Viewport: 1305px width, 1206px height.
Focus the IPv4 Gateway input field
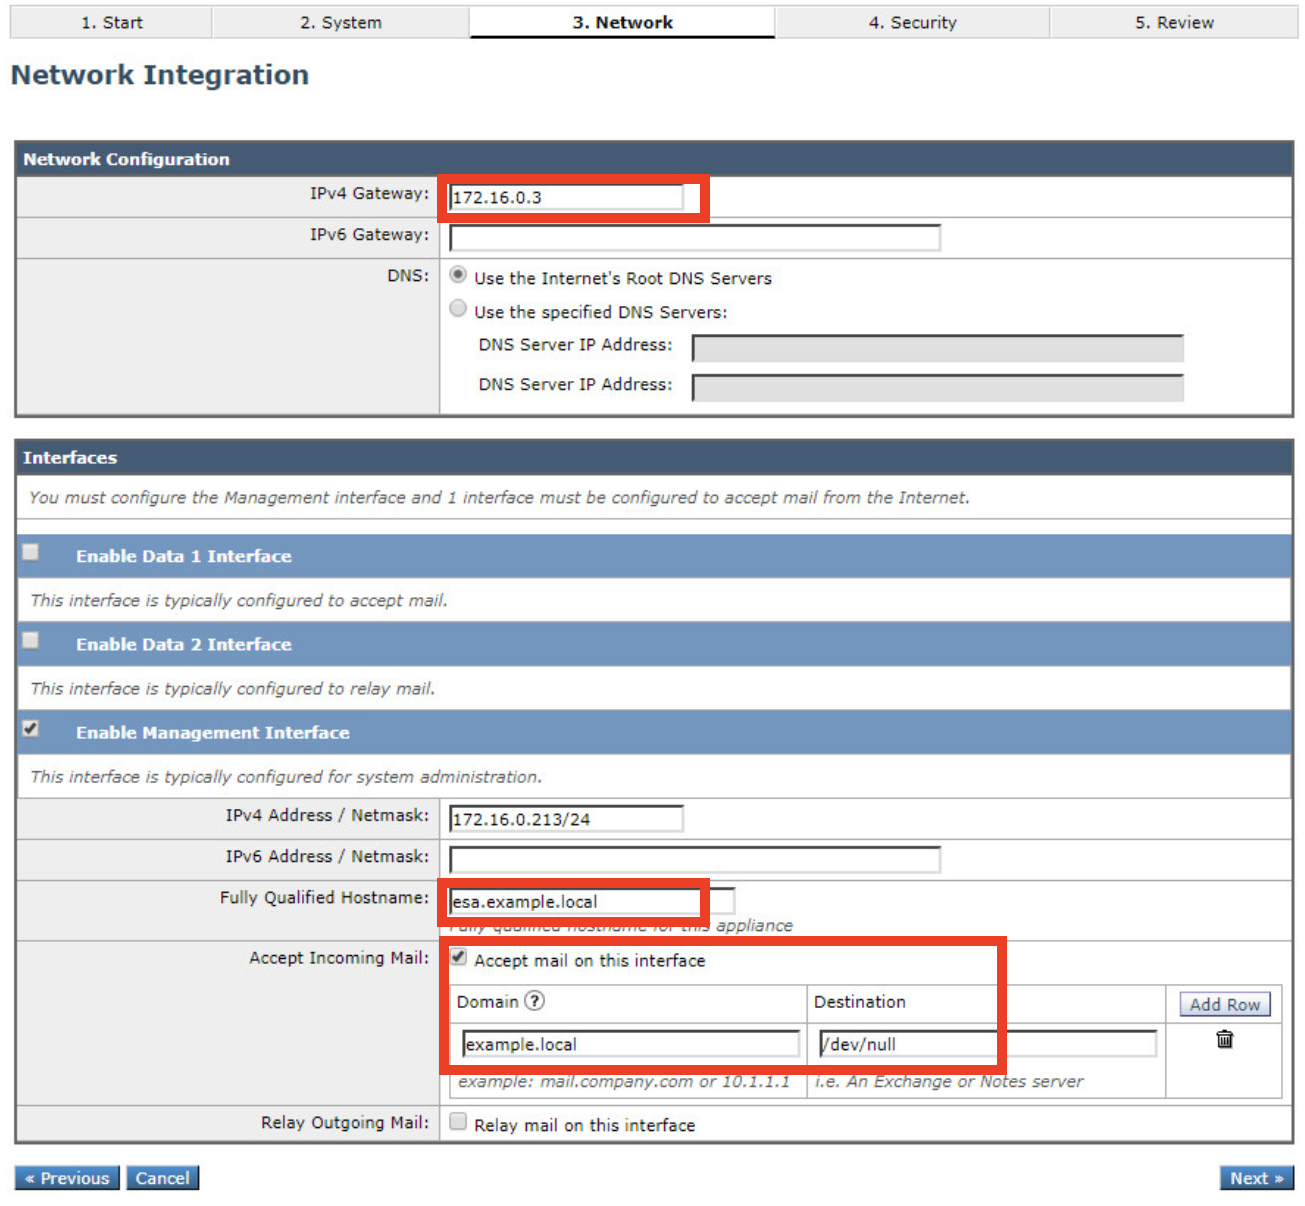pyautogui.click(x=566, y=198)
